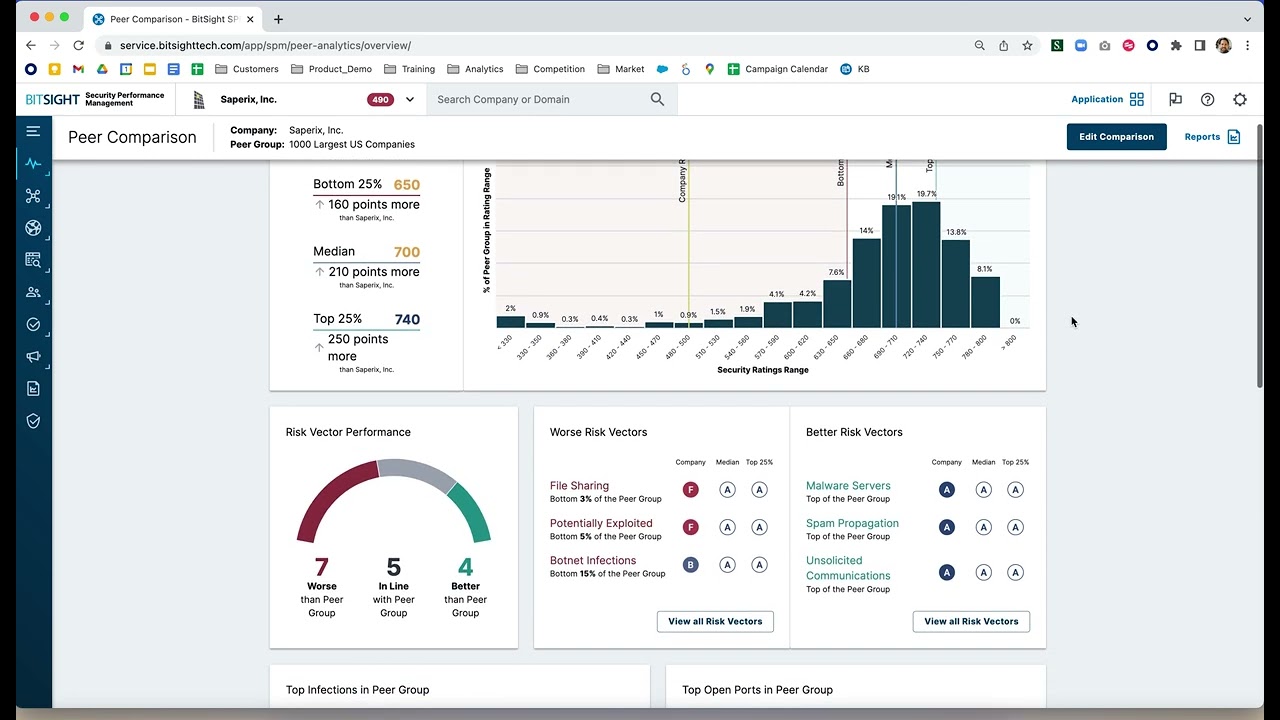Click the megaphone icon in sidebar
The height and width of the screenshot is (720, 1280).
coord(33,357)
